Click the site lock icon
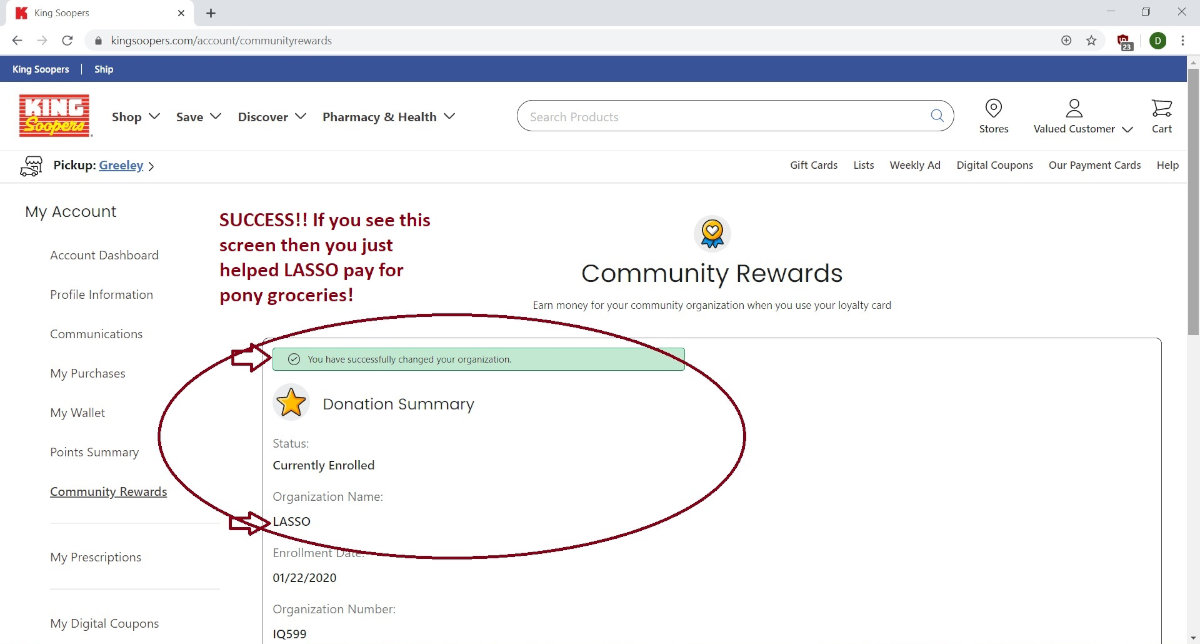The image size is (1200, 644). [98, 41]
